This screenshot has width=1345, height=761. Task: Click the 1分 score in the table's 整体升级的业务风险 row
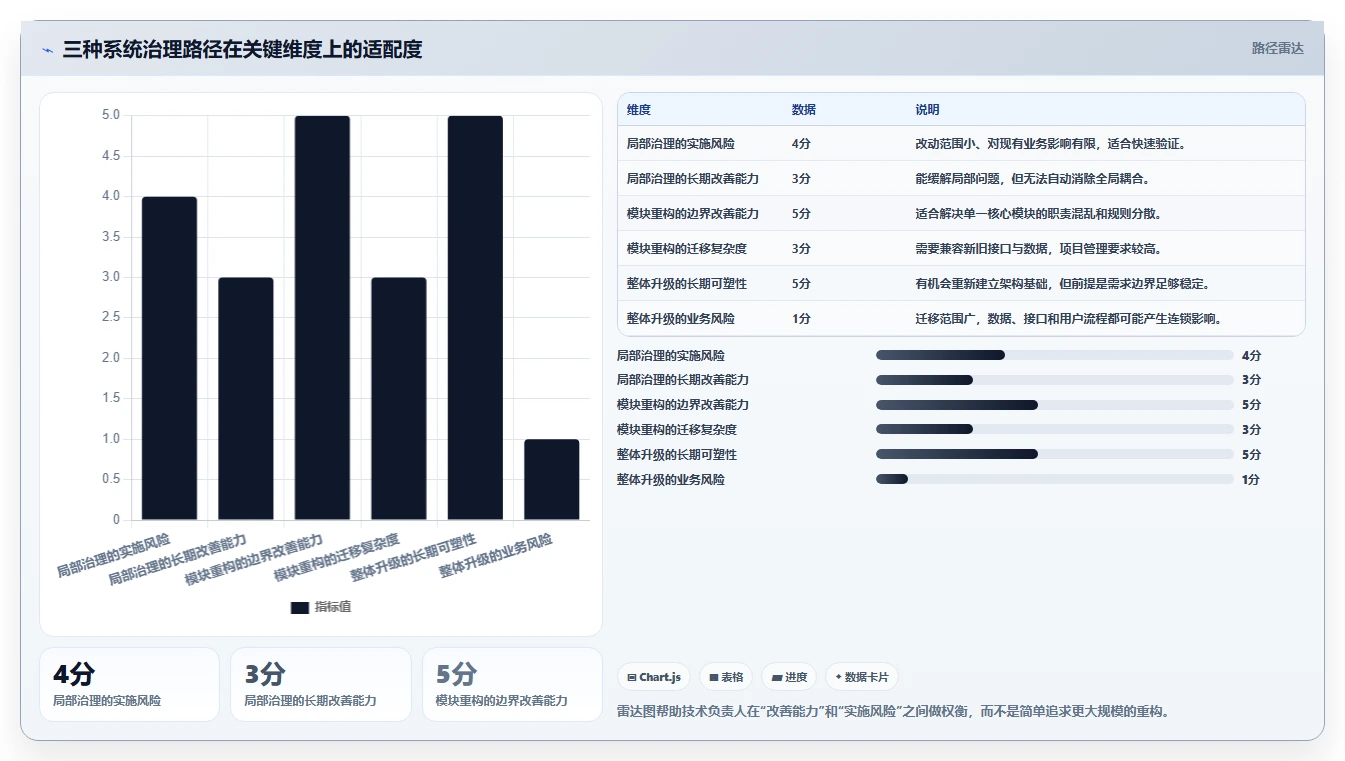point(801,319)
